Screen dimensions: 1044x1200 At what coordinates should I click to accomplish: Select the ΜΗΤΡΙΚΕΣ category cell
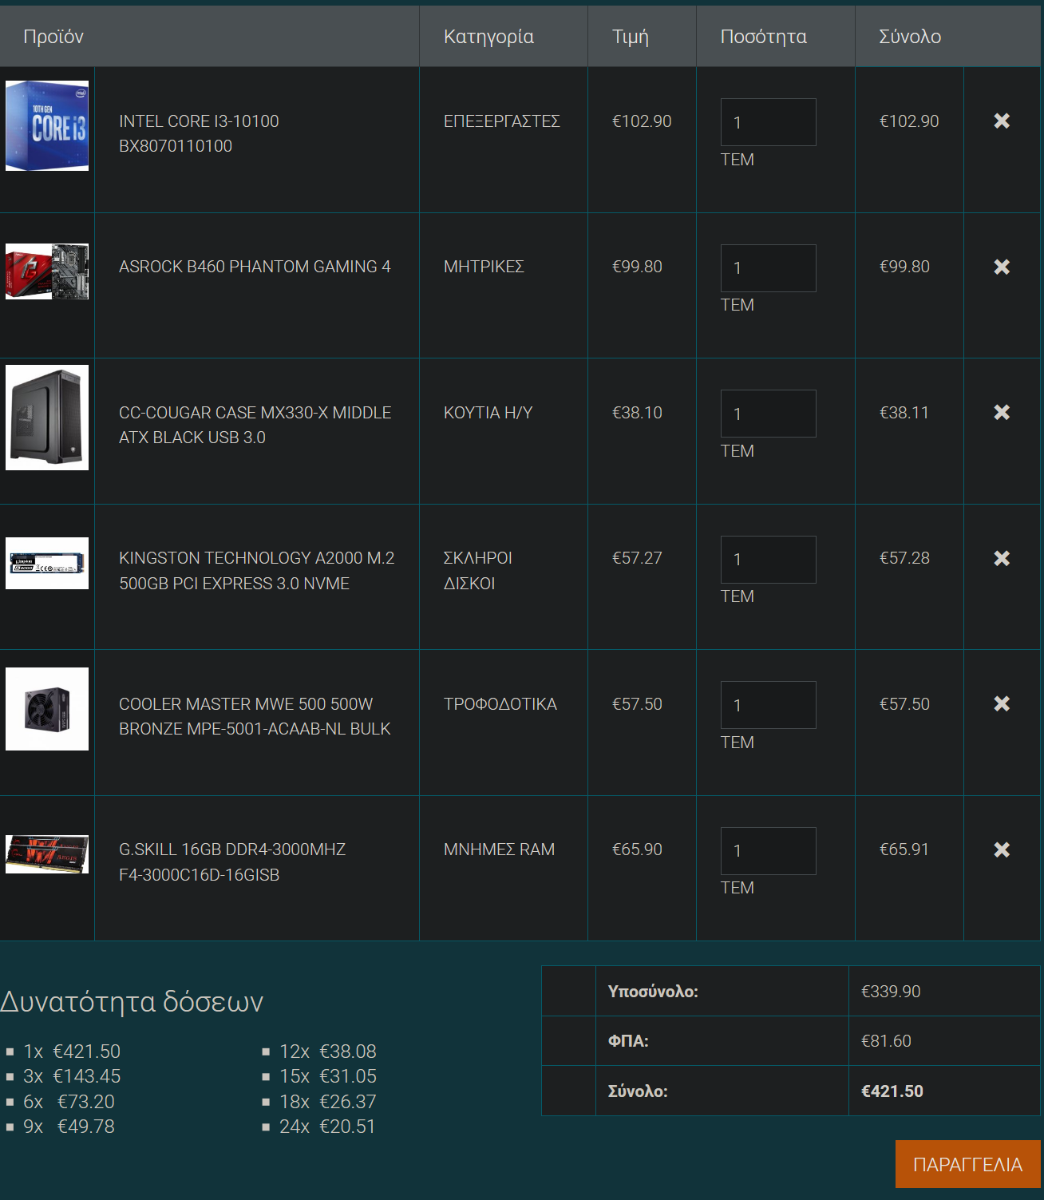[x=484, y=267]
